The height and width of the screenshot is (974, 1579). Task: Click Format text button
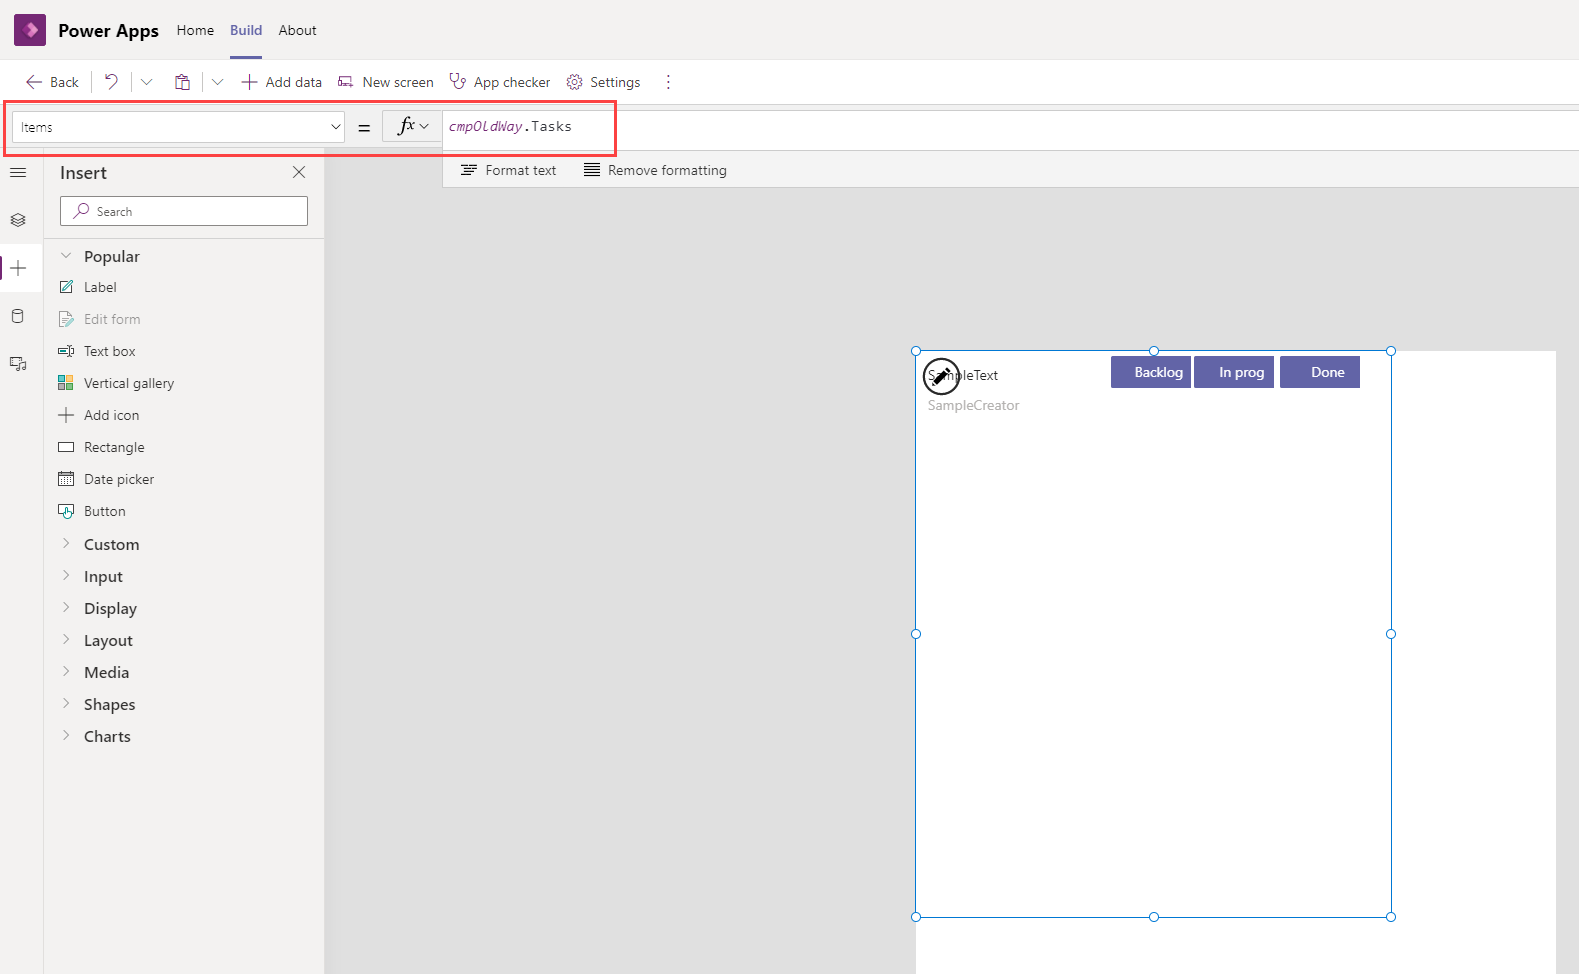click(508, 170)
